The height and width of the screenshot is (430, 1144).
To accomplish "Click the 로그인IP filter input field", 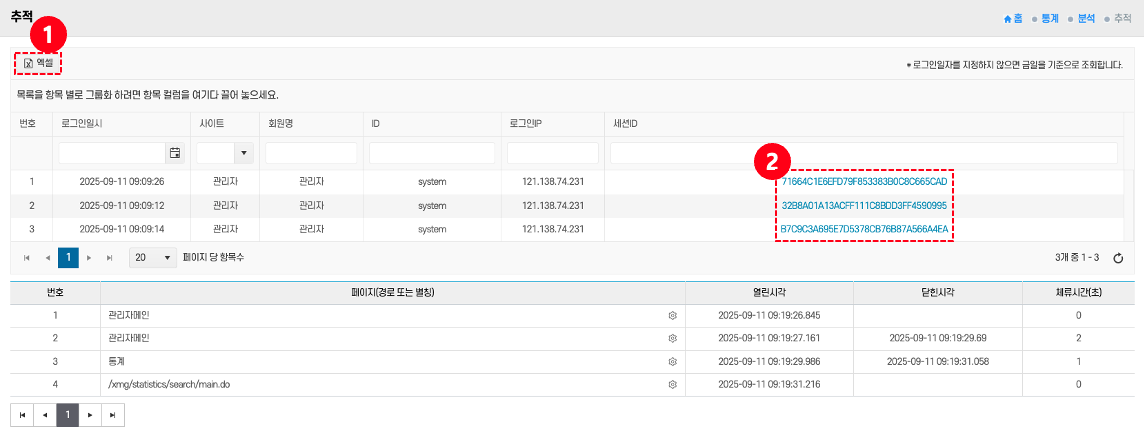I will pos(552,153).
